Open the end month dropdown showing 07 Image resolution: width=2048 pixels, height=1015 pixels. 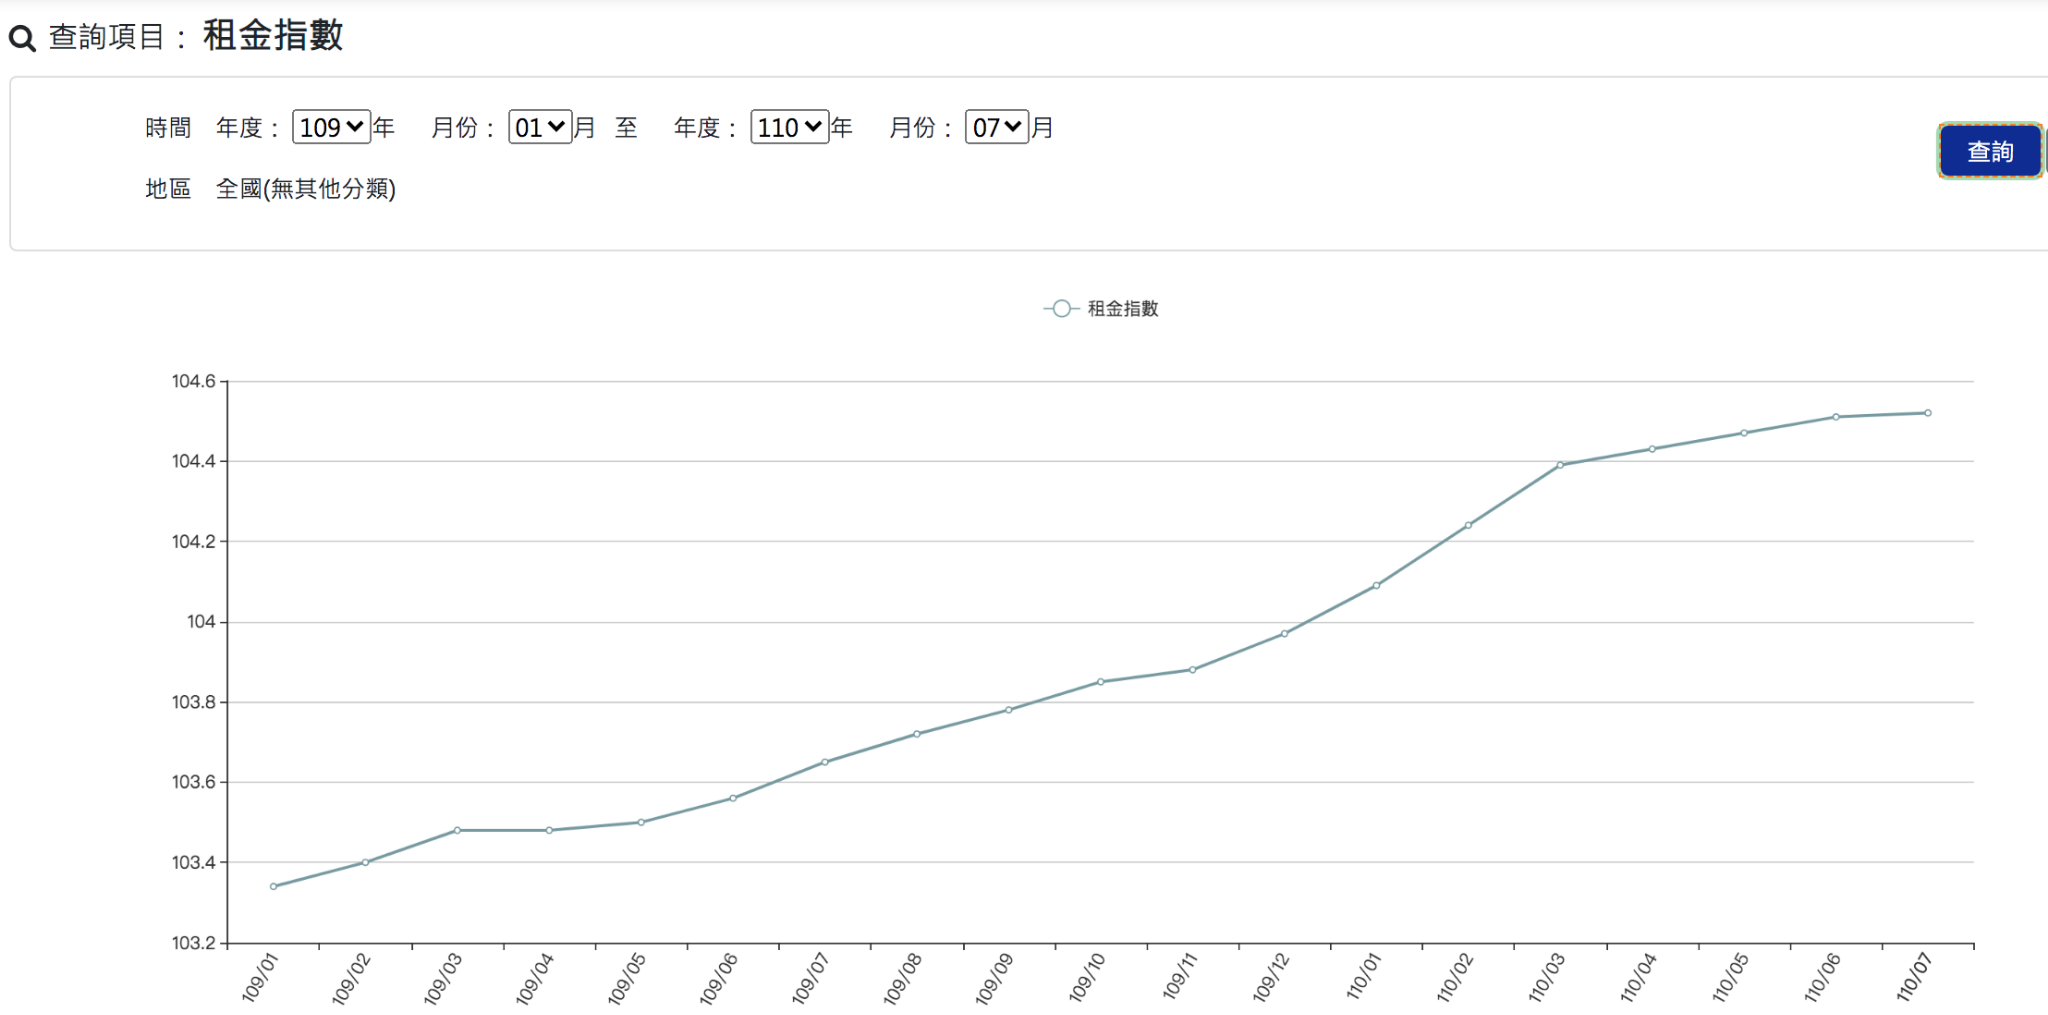point(997,127)
